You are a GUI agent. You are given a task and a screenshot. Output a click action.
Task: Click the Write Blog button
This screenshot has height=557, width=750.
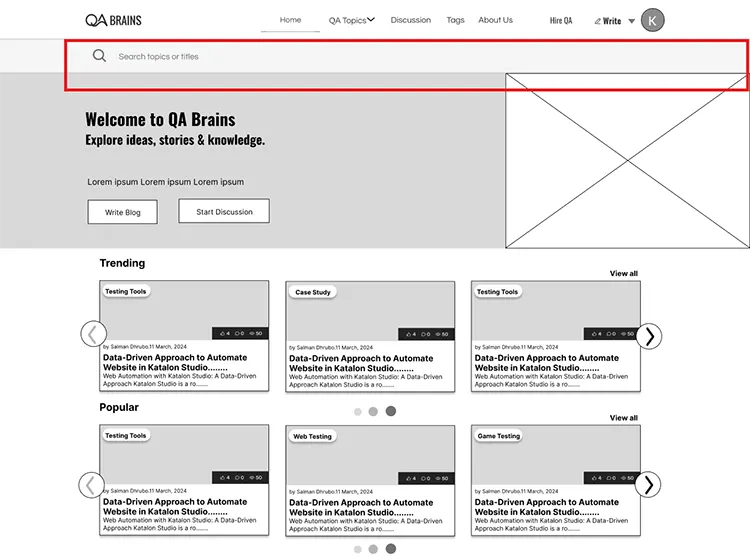[x=122, y=212]
